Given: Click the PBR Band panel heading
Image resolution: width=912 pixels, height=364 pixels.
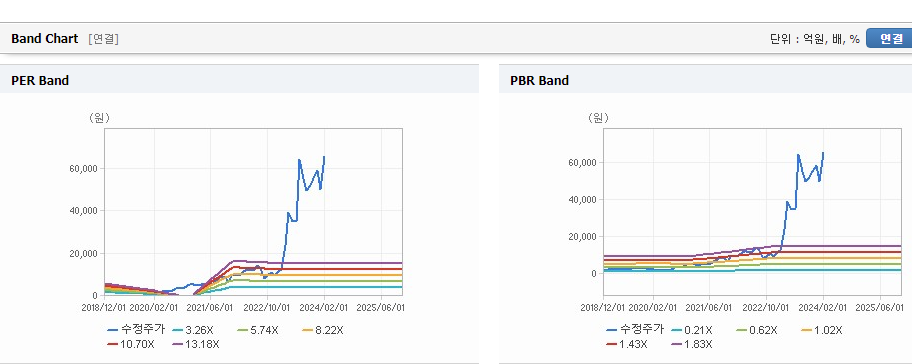Looking at the screenshot, I should coord(539,81).
